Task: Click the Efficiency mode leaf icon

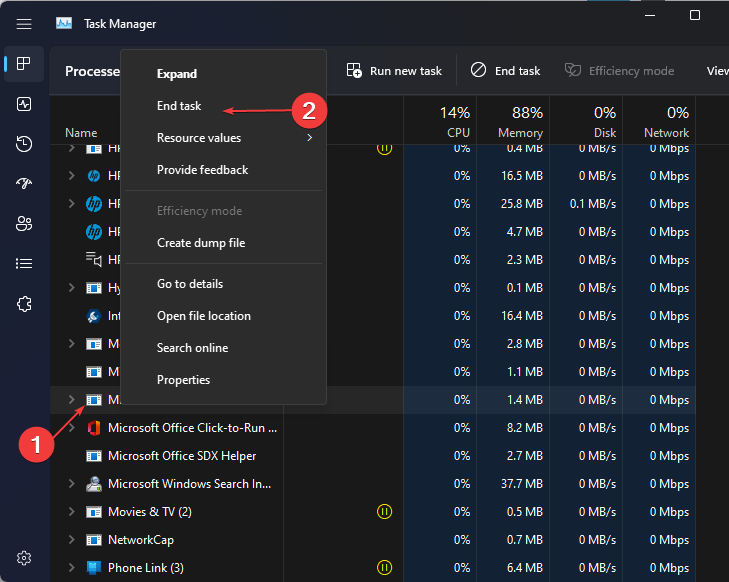Action: coord(573,70)
